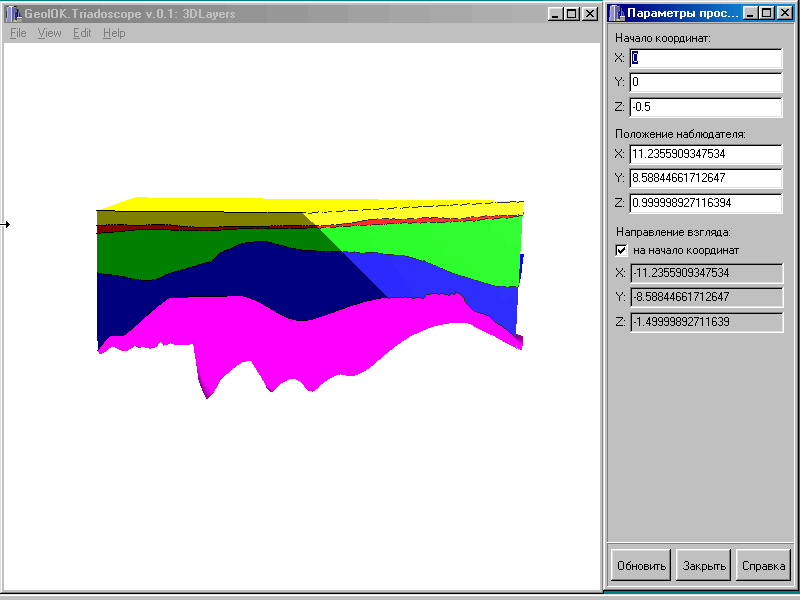Close the 3DLayers main window
The width and height of the screenshot is (800, 600).
tap(590, 14)
